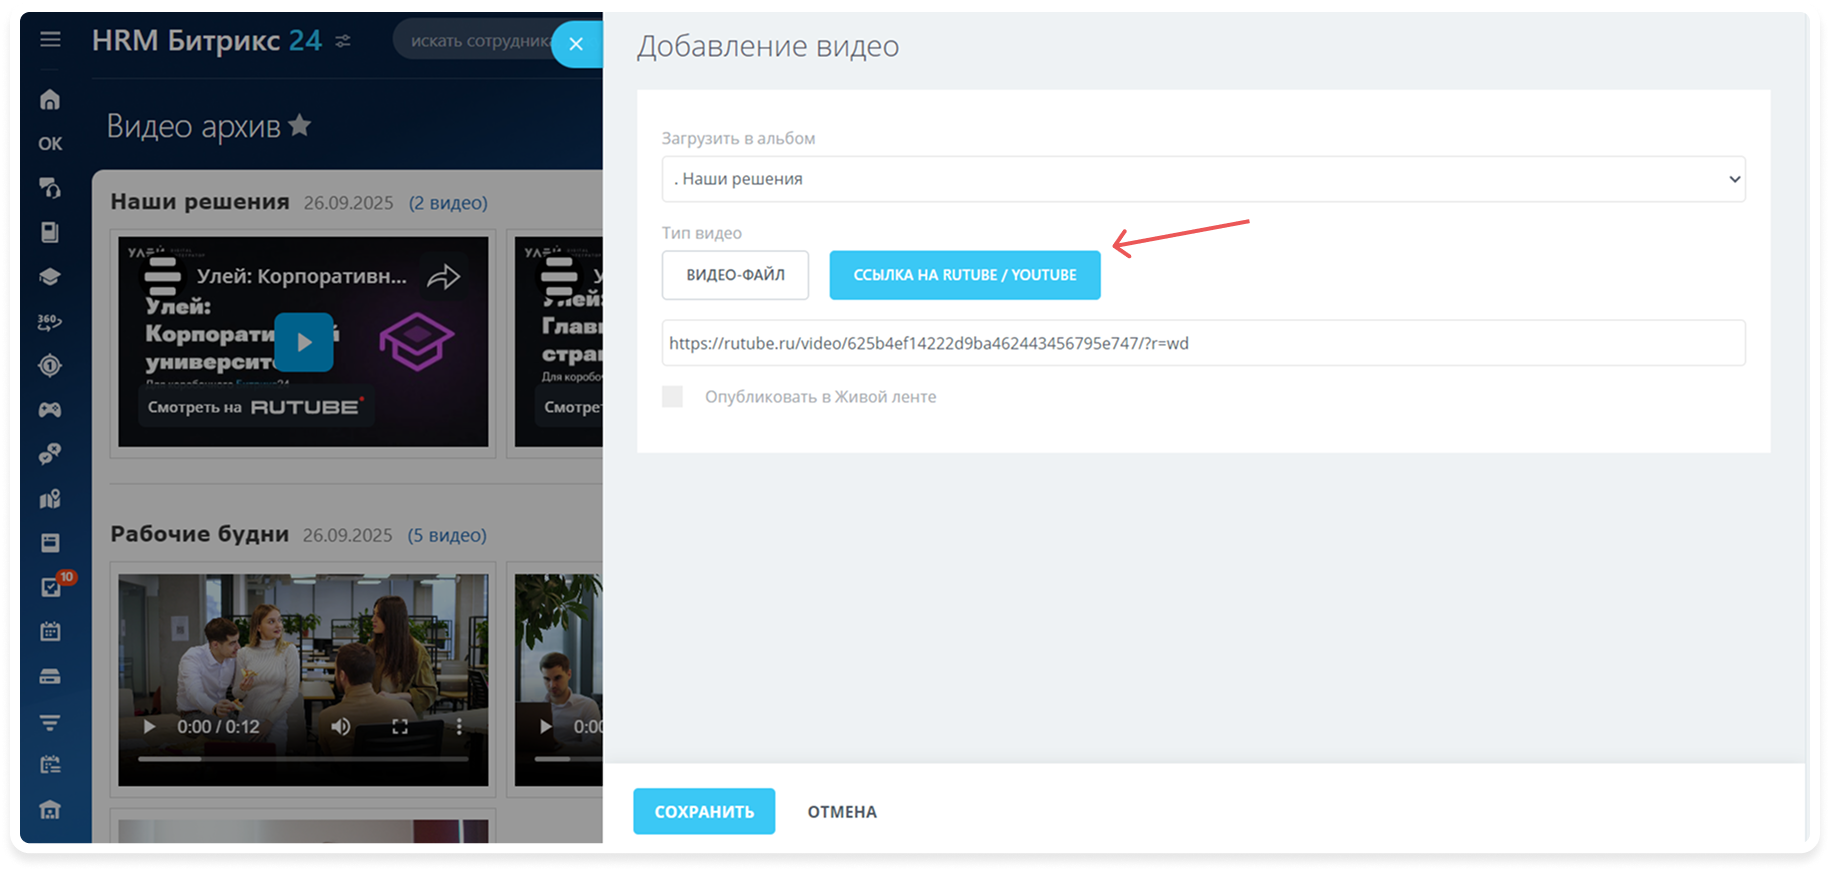Viewport: 1830px width, 872px height.
Task: Click the favorite star next to Видео архив
Action: pyautogui.click(x=299, y=126)
